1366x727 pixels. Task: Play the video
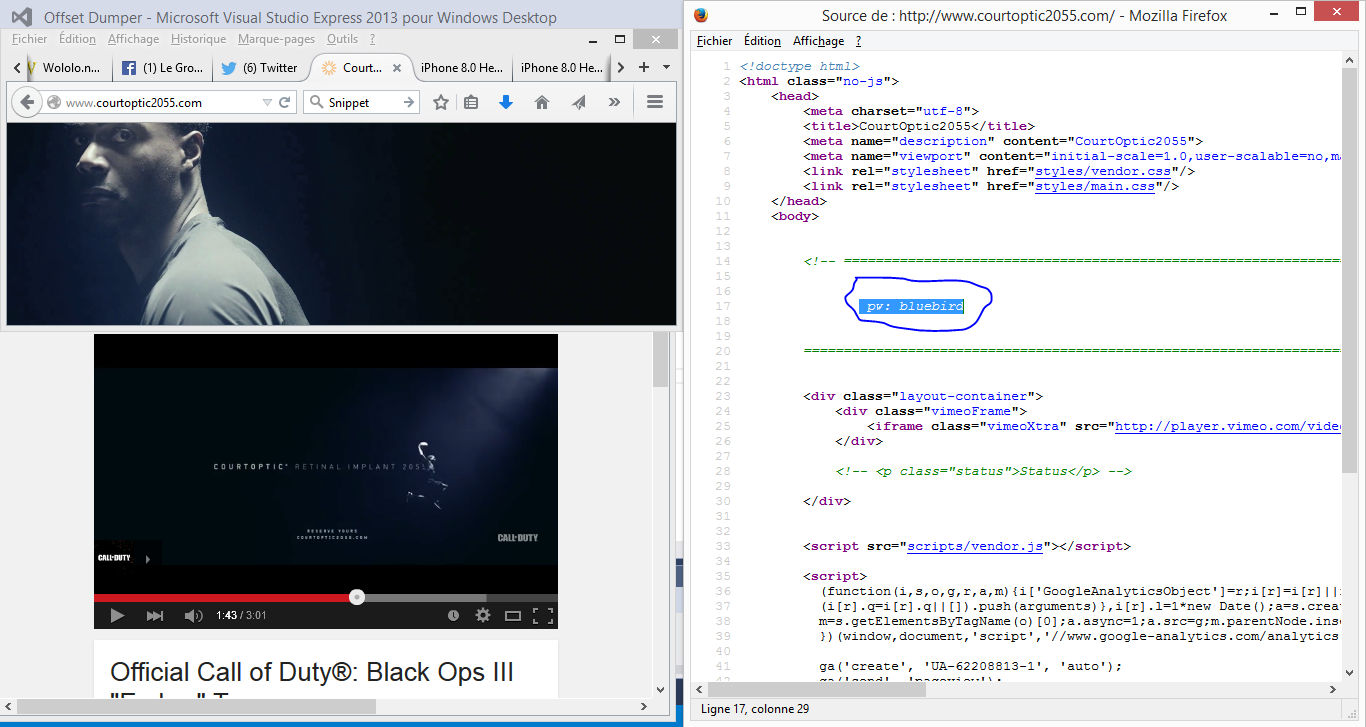pyautogui.click(x=117, y=615)
